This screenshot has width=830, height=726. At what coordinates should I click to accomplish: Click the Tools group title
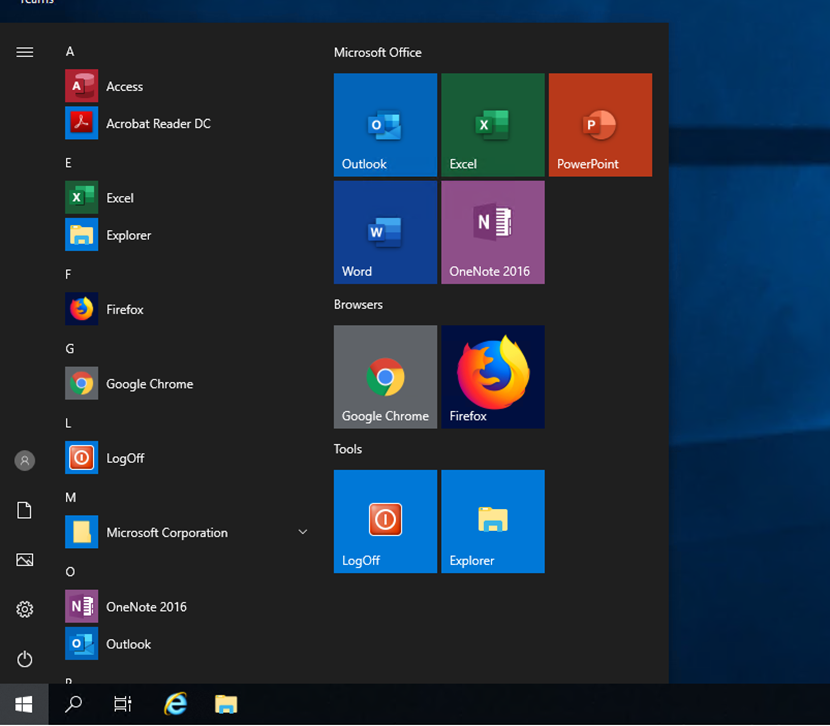point(348,449)
